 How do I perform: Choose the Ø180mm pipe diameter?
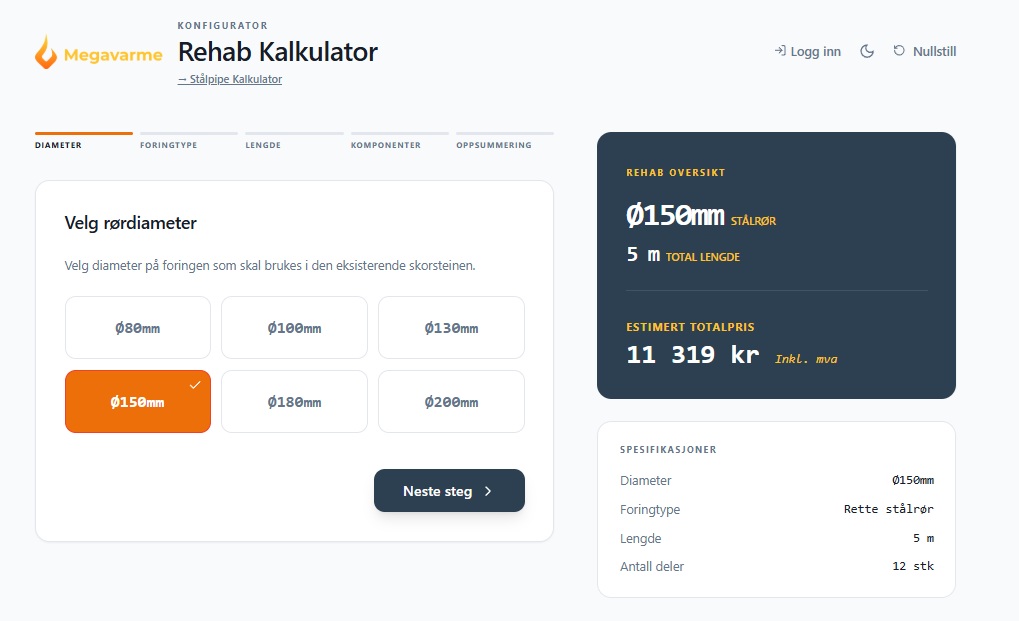coord(294,402)
